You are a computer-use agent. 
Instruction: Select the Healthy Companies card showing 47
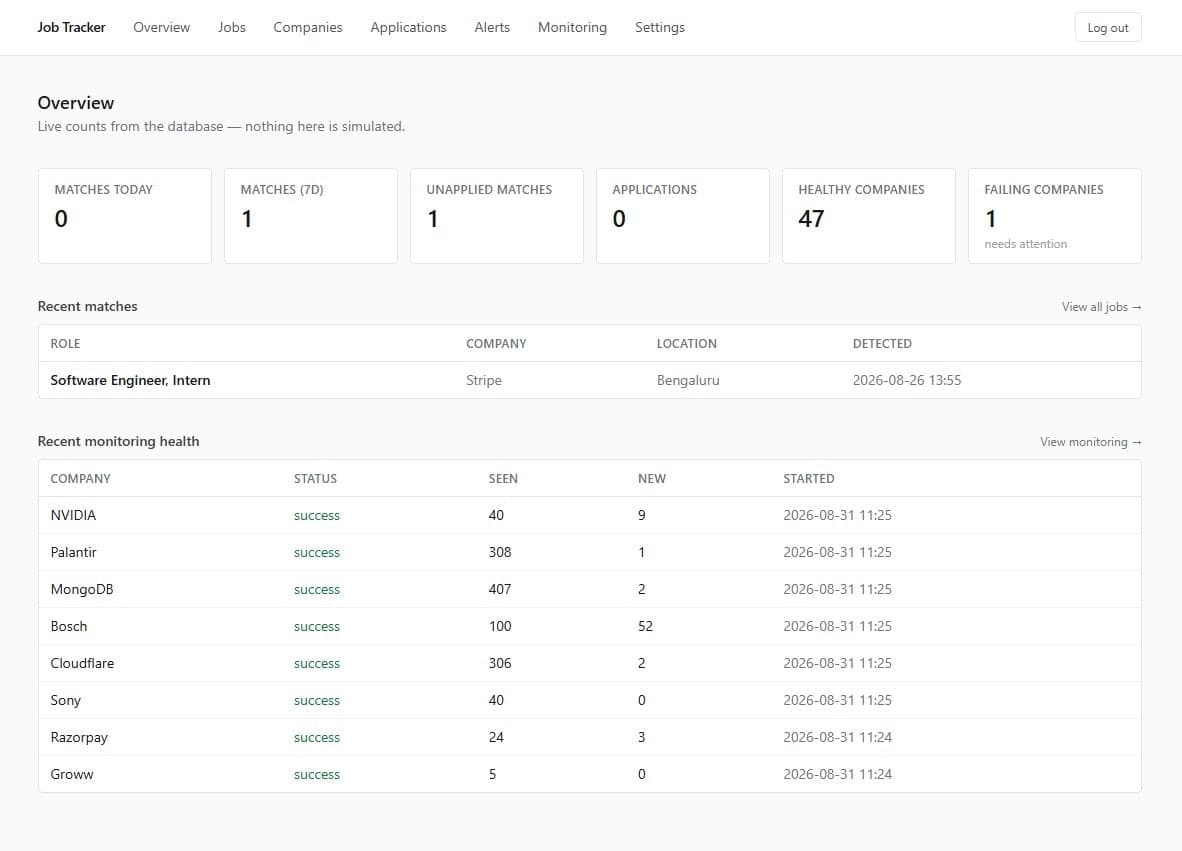(x=868, y=216)
